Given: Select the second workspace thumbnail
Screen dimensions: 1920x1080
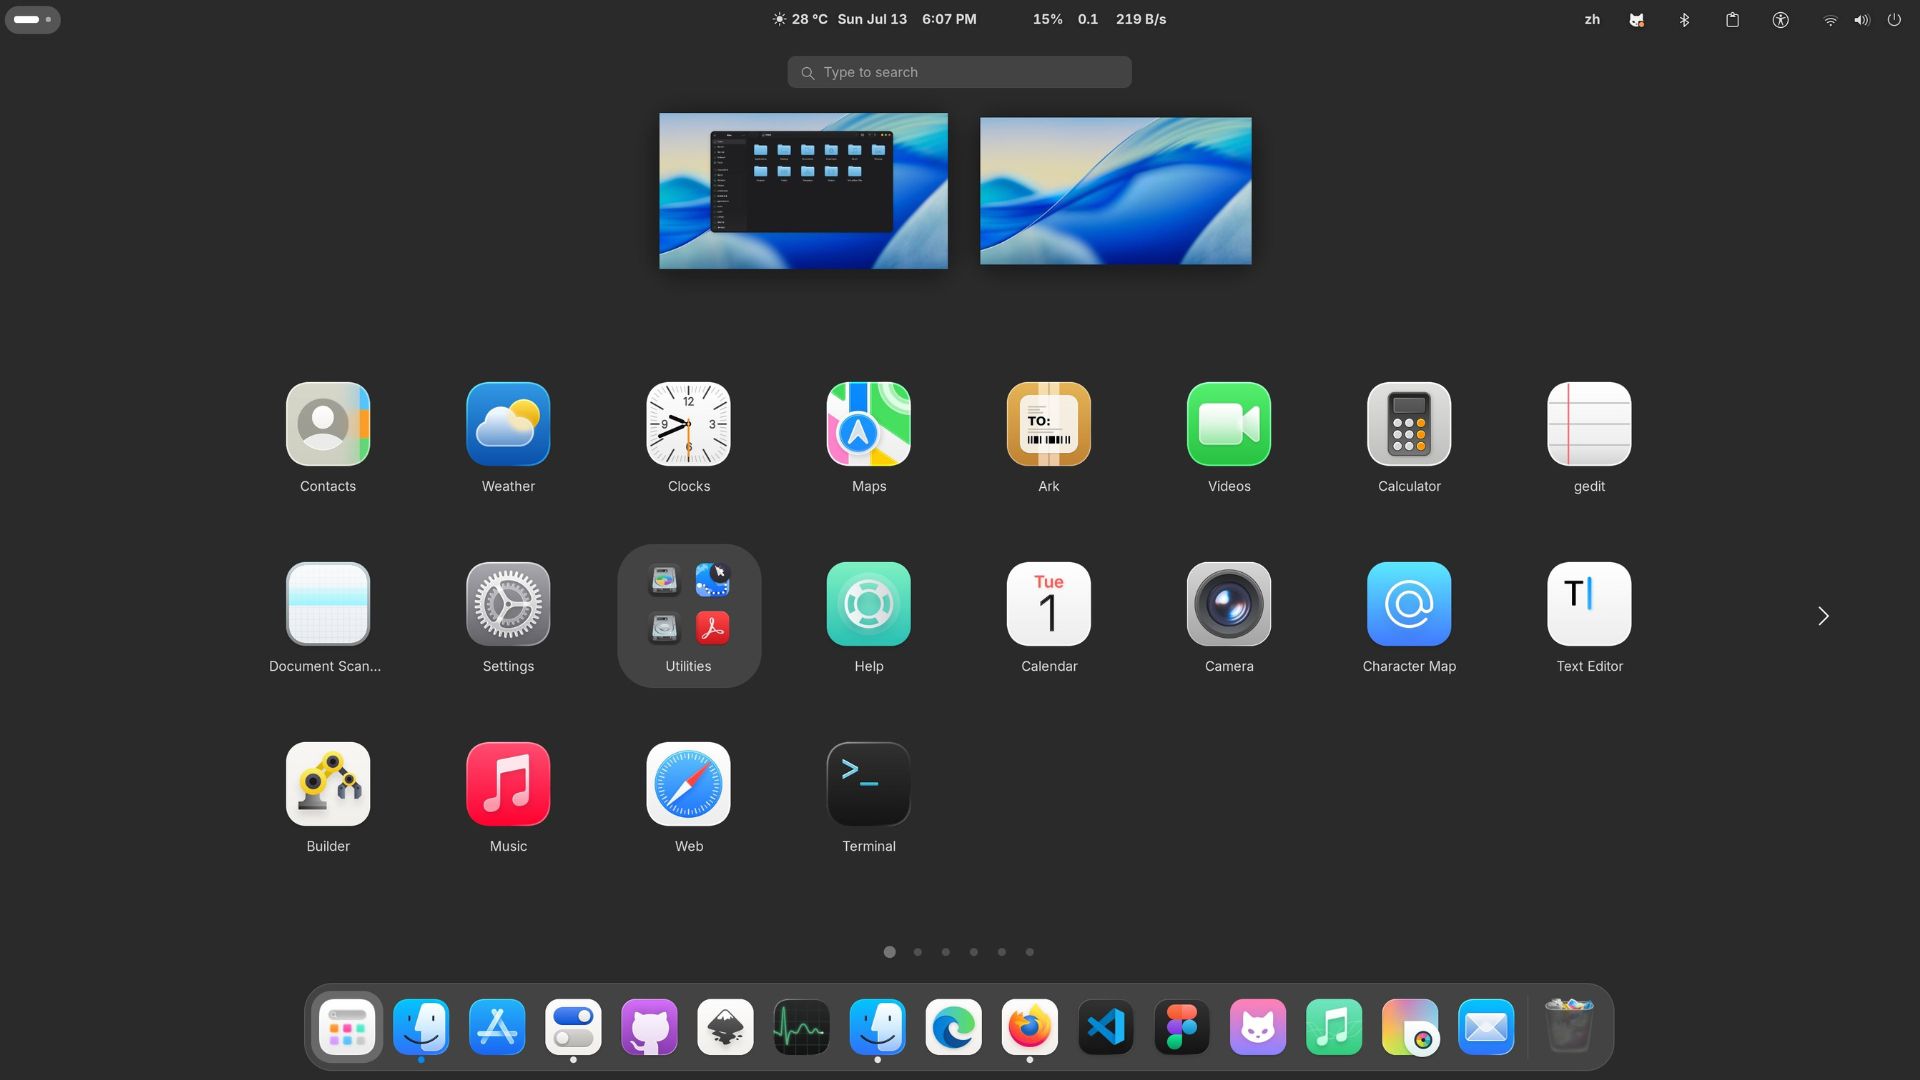Looking at the screenshot, I should (x=1115, y=191).
